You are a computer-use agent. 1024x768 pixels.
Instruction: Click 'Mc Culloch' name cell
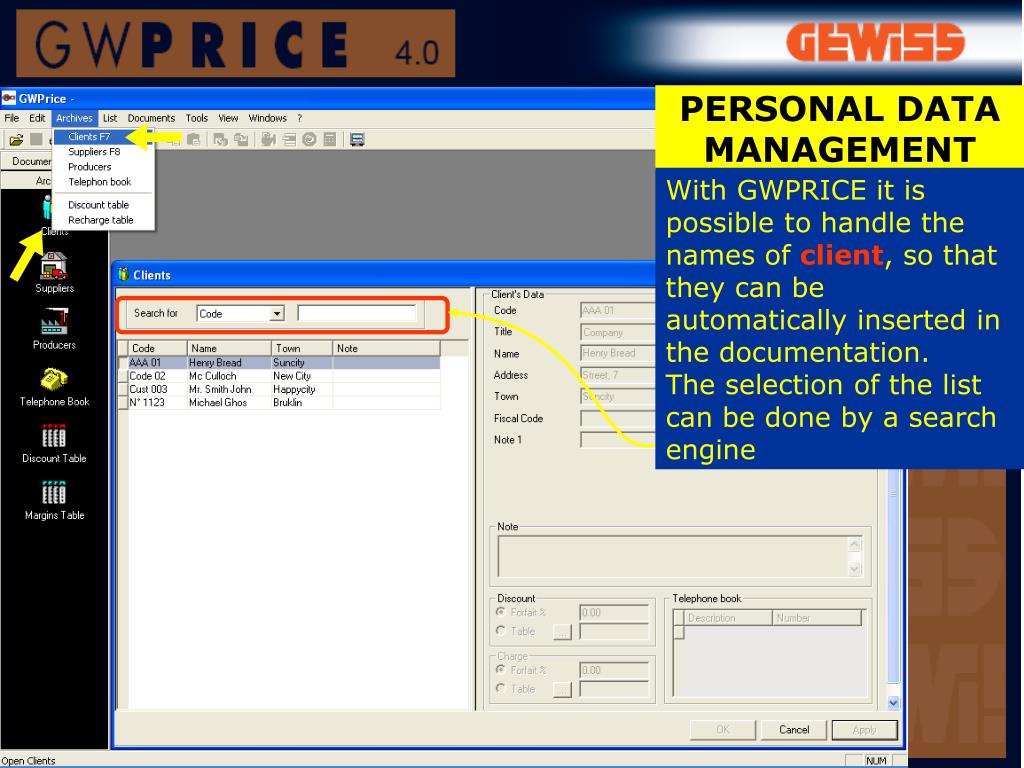229,376
